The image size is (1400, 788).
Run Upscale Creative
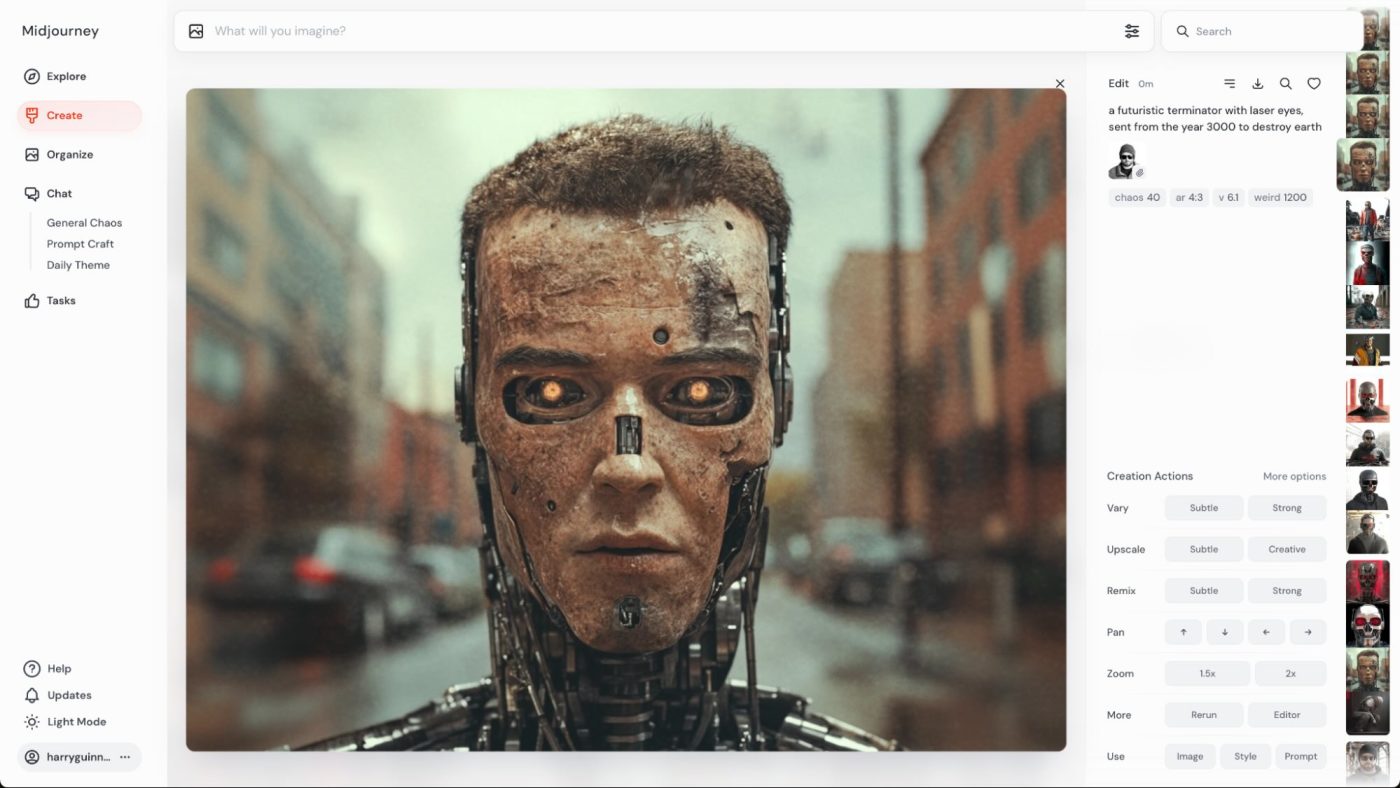tap(1287, 549)
